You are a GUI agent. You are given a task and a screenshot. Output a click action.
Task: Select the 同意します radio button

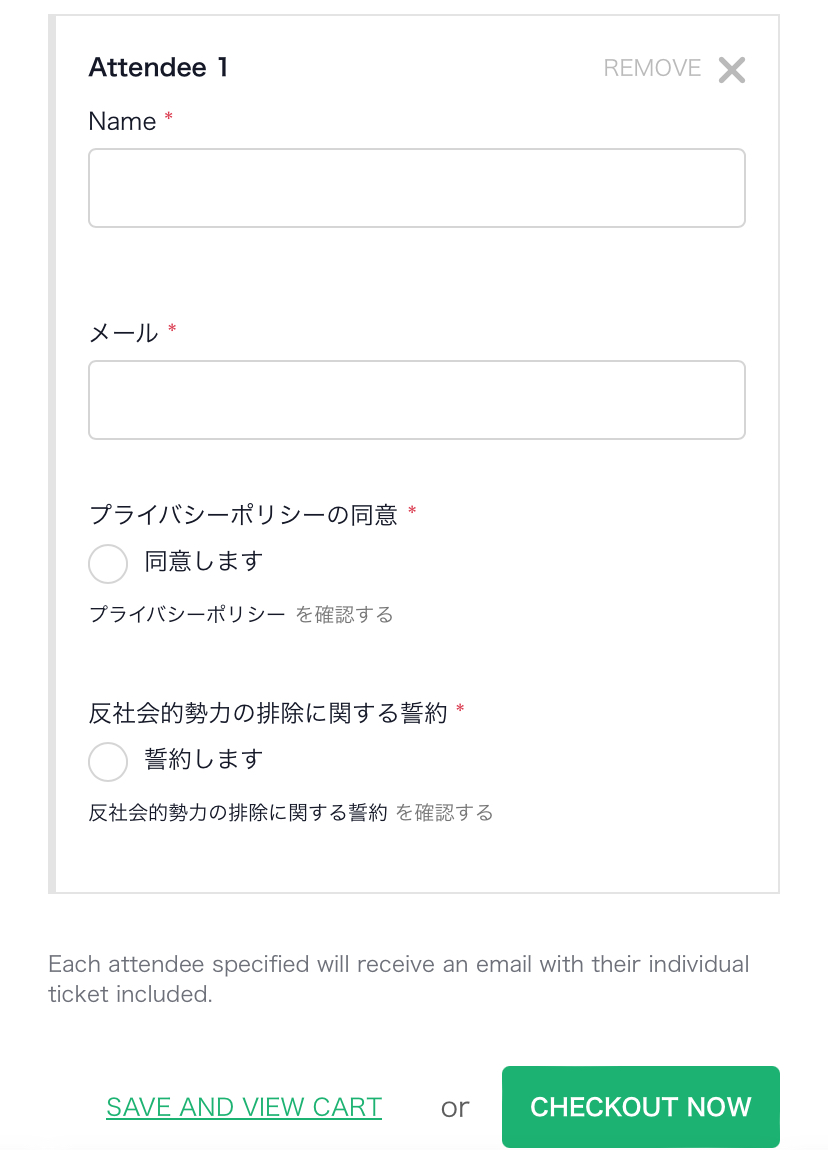coord(108,563)
